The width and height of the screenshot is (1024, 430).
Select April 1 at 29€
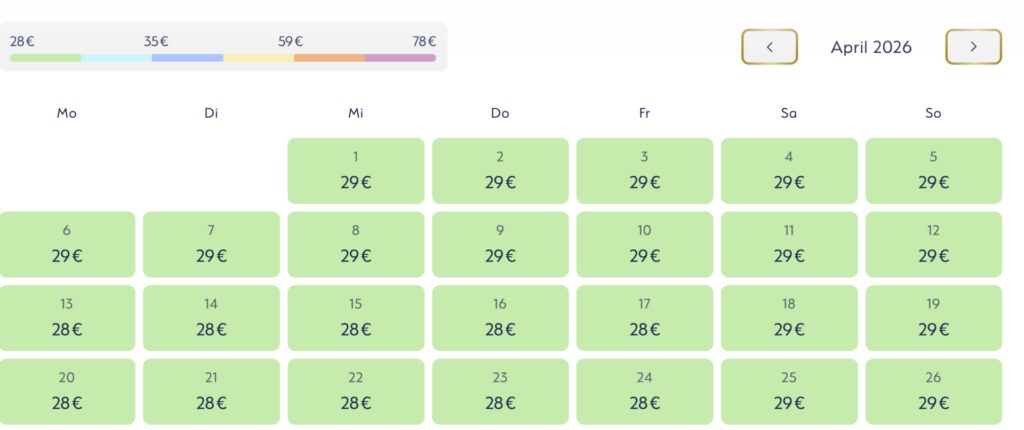pyautogui.click(x=356, y=171)
